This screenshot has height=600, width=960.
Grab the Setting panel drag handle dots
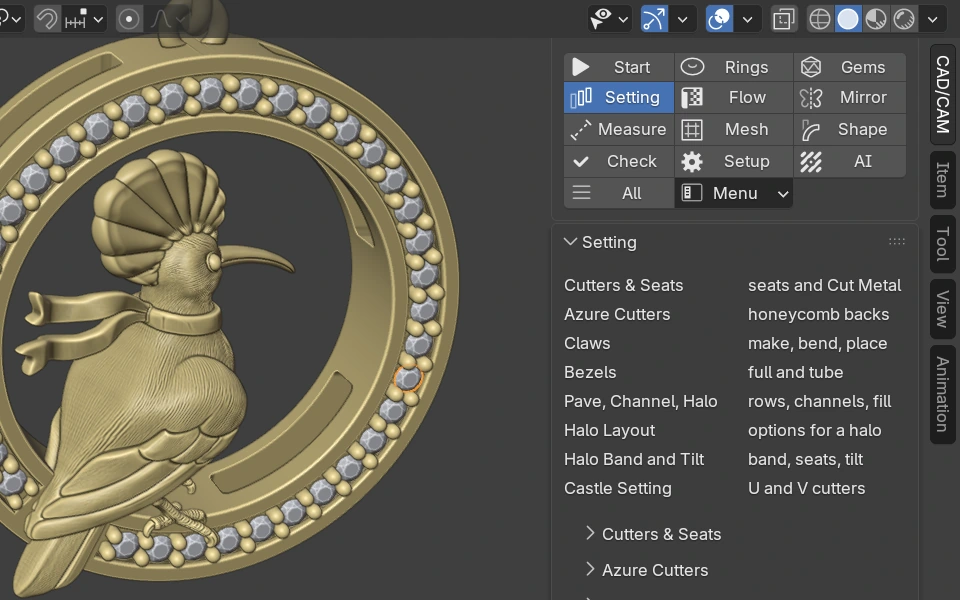point(896,242)
